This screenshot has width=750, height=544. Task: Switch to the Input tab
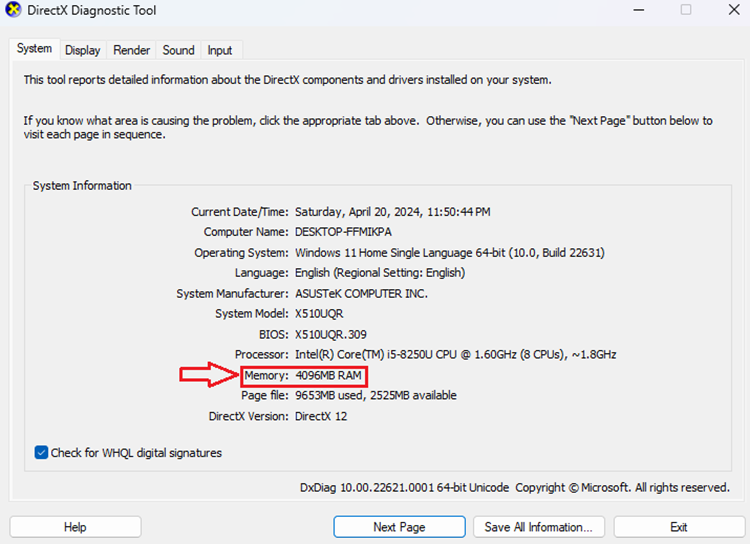coord(220,50)
